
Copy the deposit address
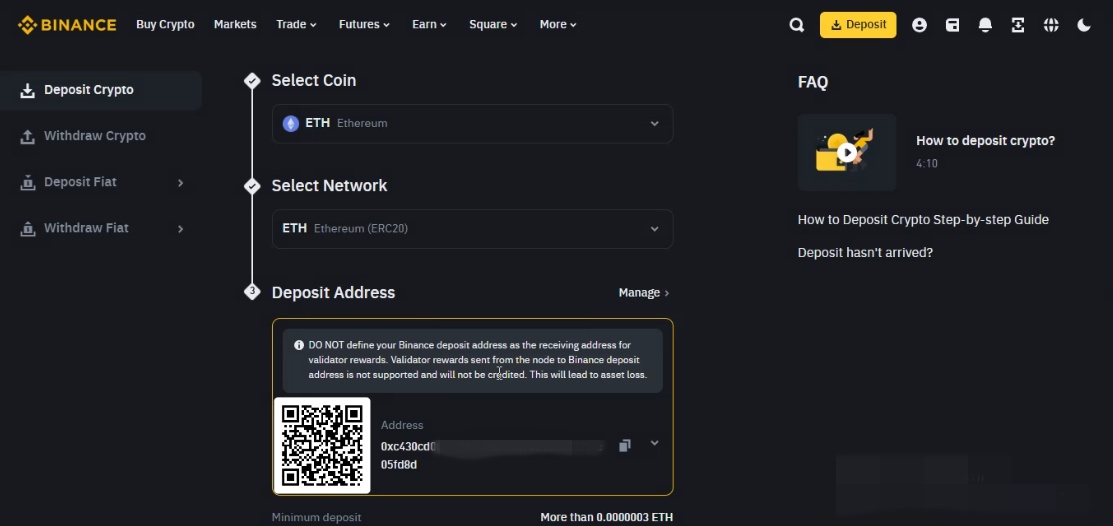coord(625,445)
